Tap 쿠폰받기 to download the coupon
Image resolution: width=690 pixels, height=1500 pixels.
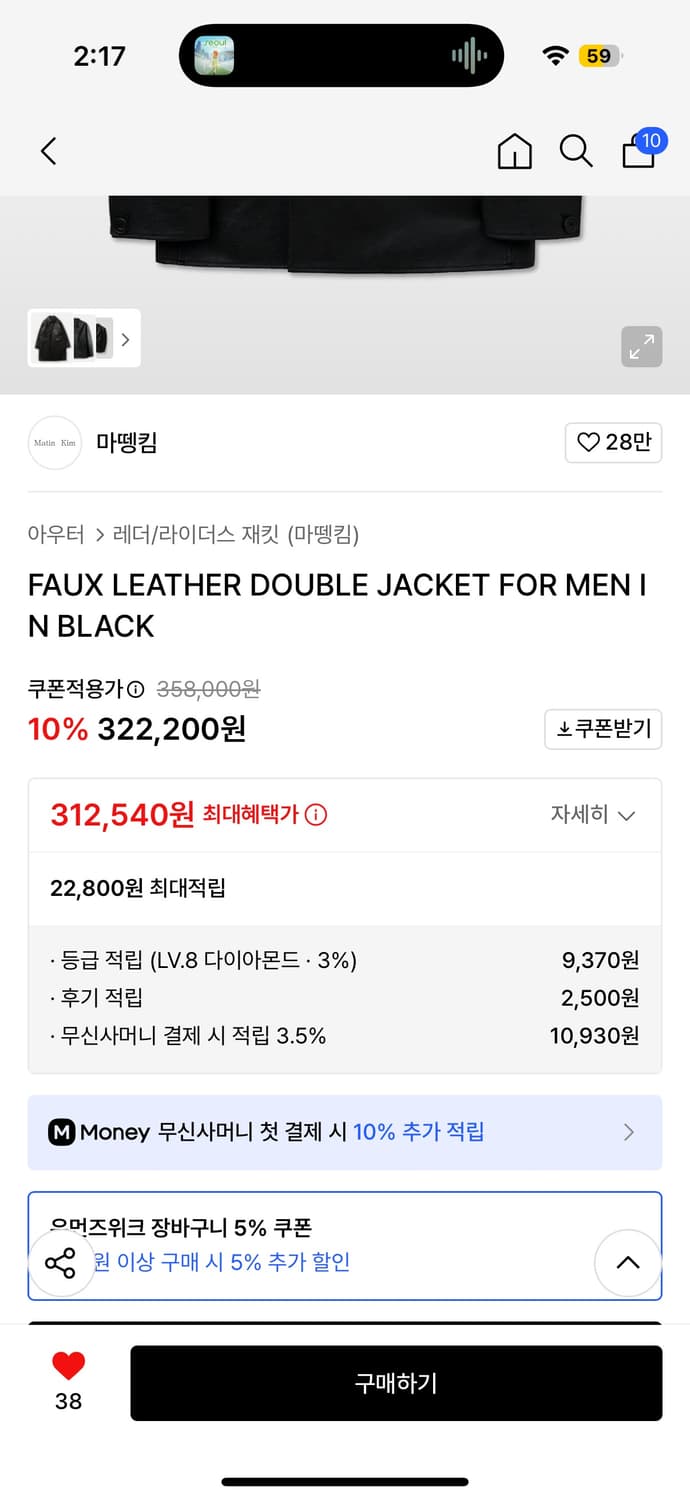click(603, 729)
